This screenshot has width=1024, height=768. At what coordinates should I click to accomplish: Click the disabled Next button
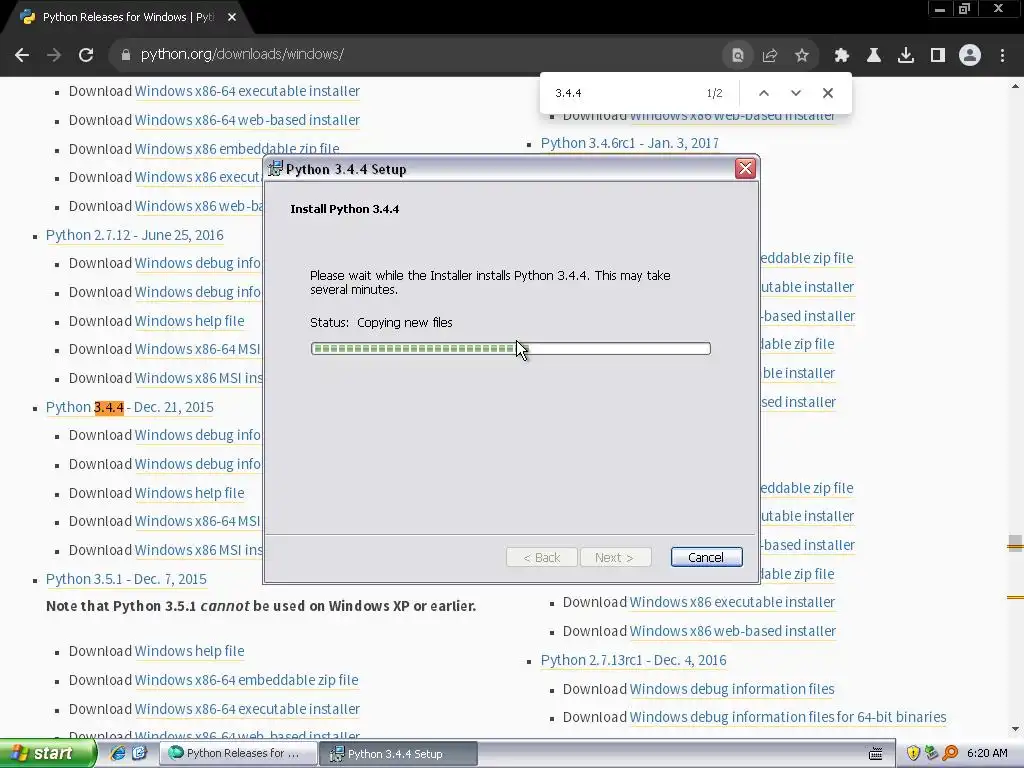[x=615, y=557]
